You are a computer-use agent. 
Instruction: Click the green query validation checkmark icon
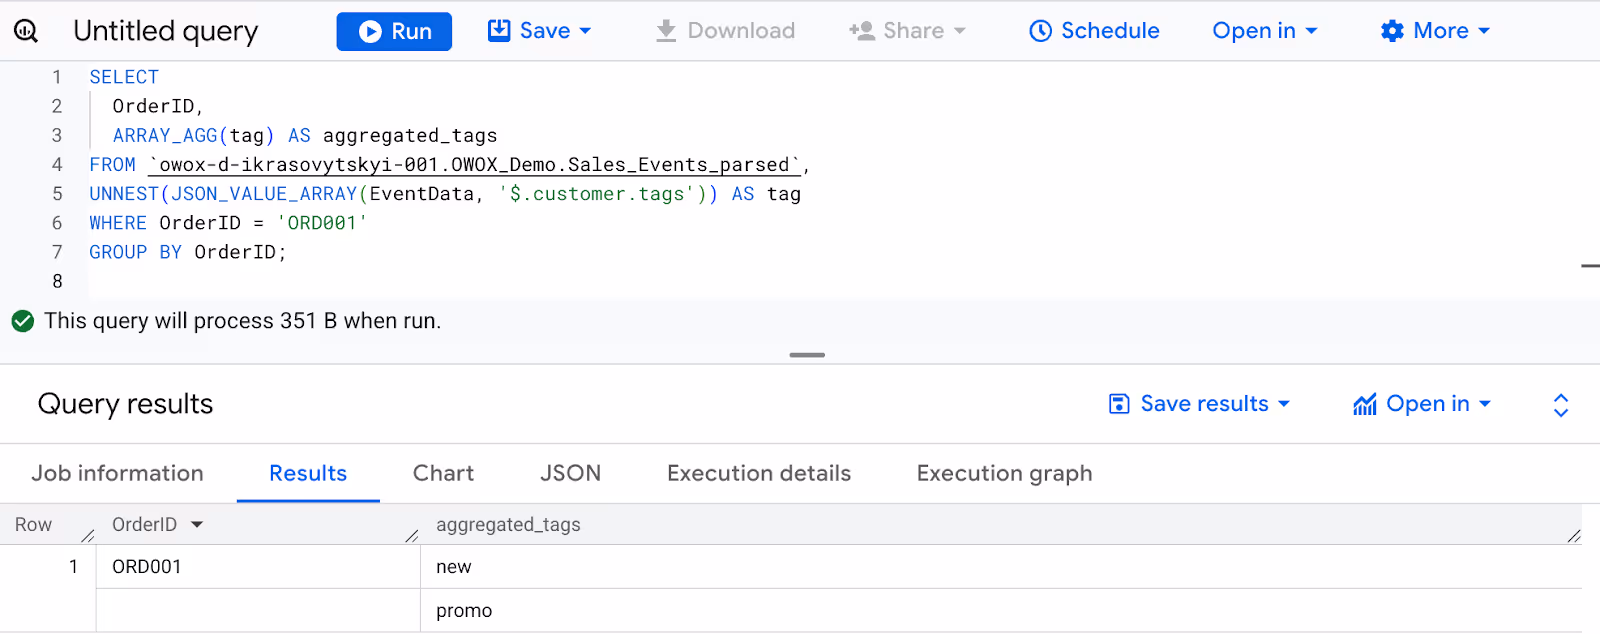23,321
